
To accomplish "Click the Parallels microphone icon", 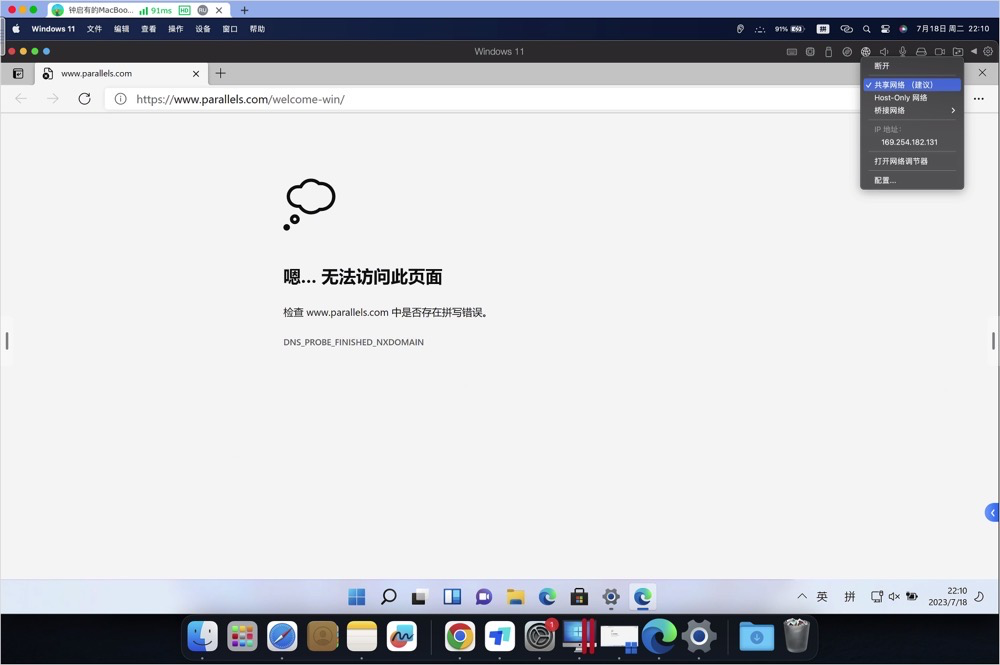I will pos(903,52).
